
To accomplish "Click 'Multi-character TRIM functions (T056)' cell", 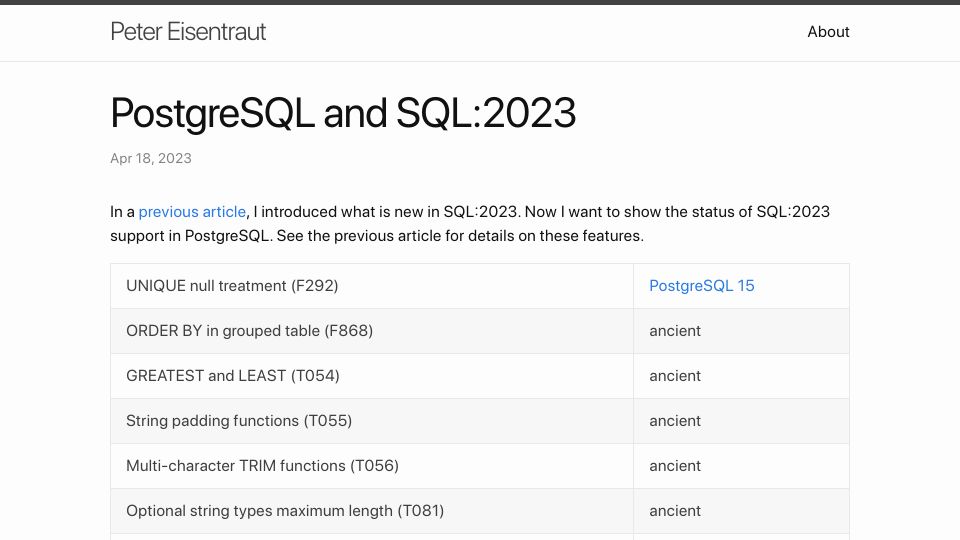I will coord(372,466).
